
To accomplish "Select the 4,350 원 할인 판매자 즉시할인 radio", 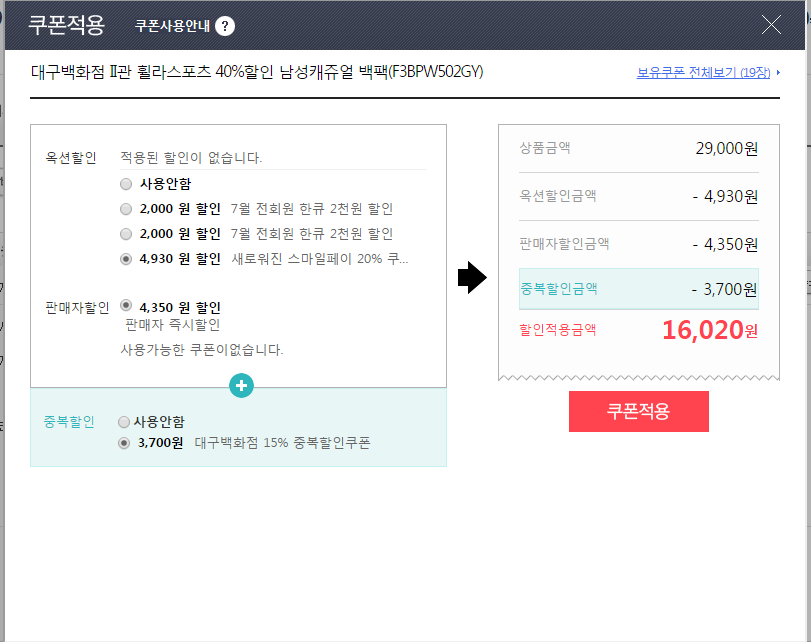I will coord(125,306).
